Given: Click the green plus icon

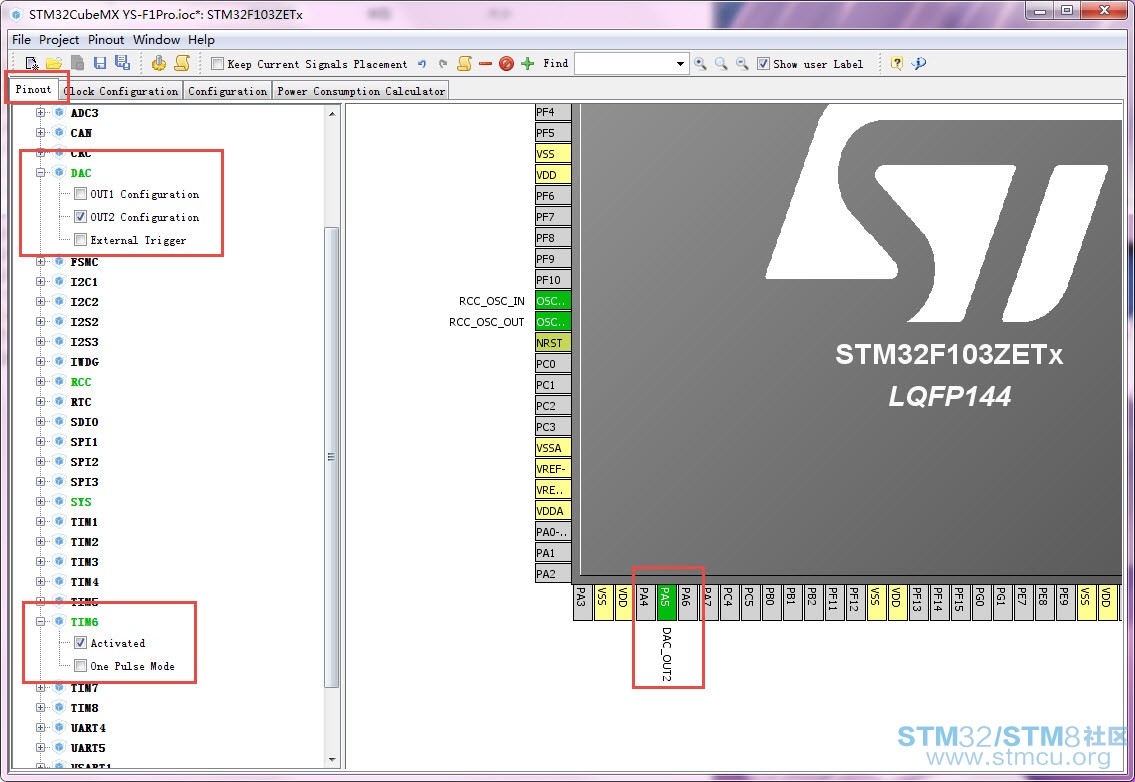Looking at the screenshot, I should (528, 64).
